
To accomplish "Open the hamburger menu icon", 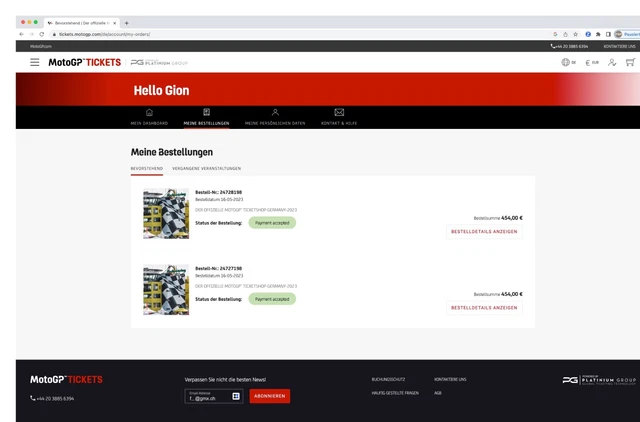I will pos(35,62).
